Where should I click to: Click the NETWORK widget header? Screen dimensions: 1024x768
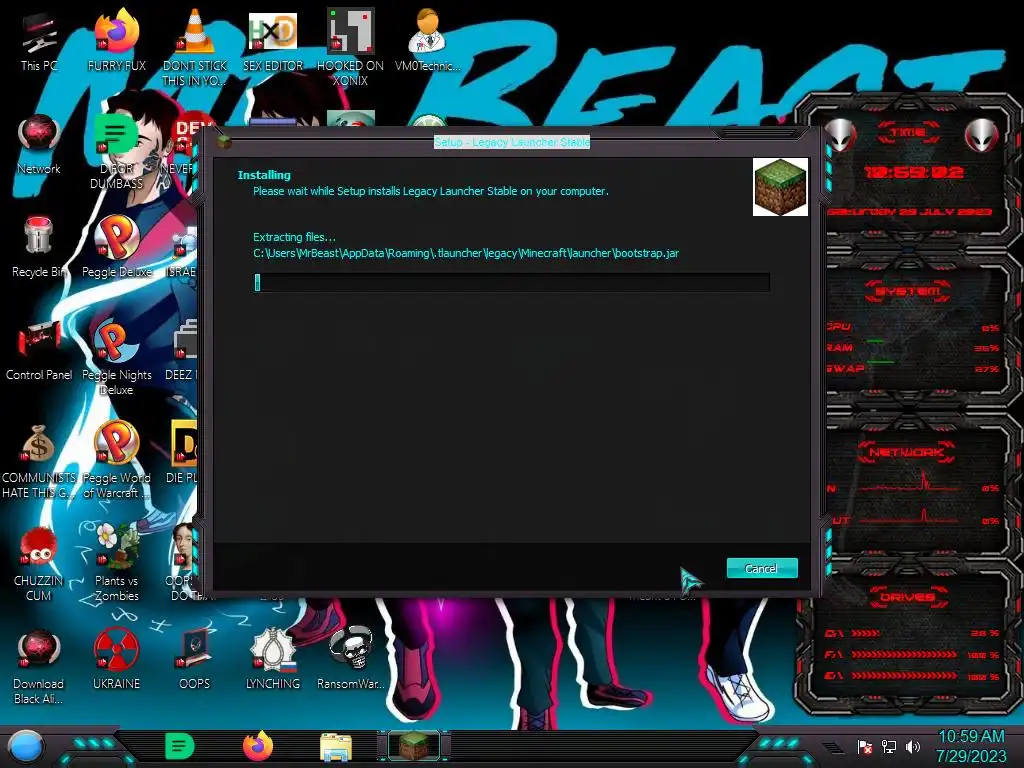click(906, 452)
